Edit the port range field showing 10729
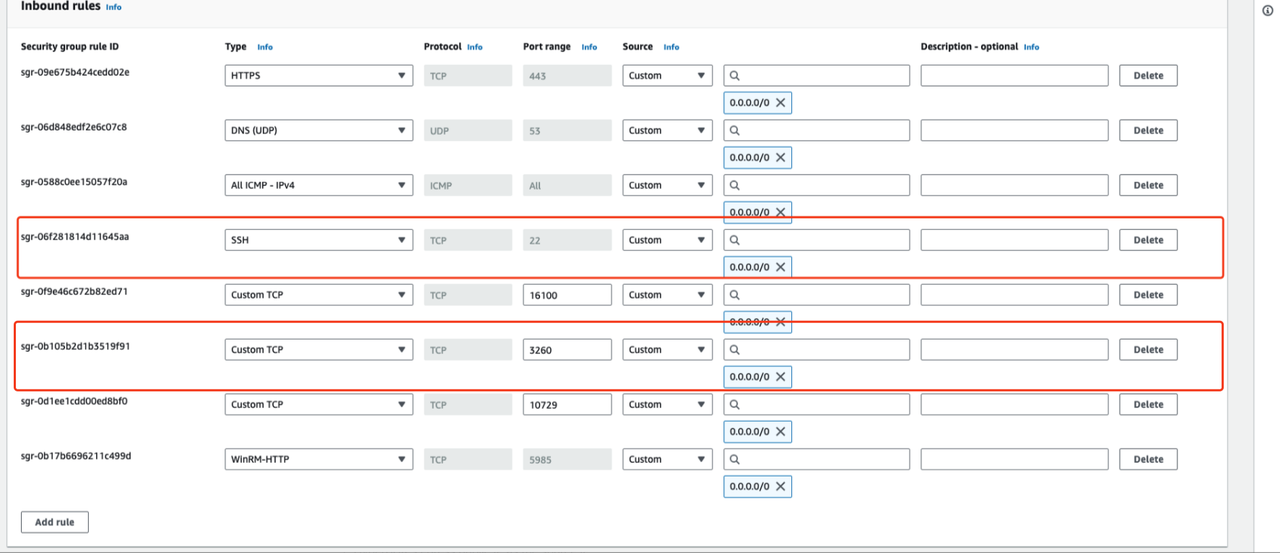The image size is (1280, 553). click(567, 405)
